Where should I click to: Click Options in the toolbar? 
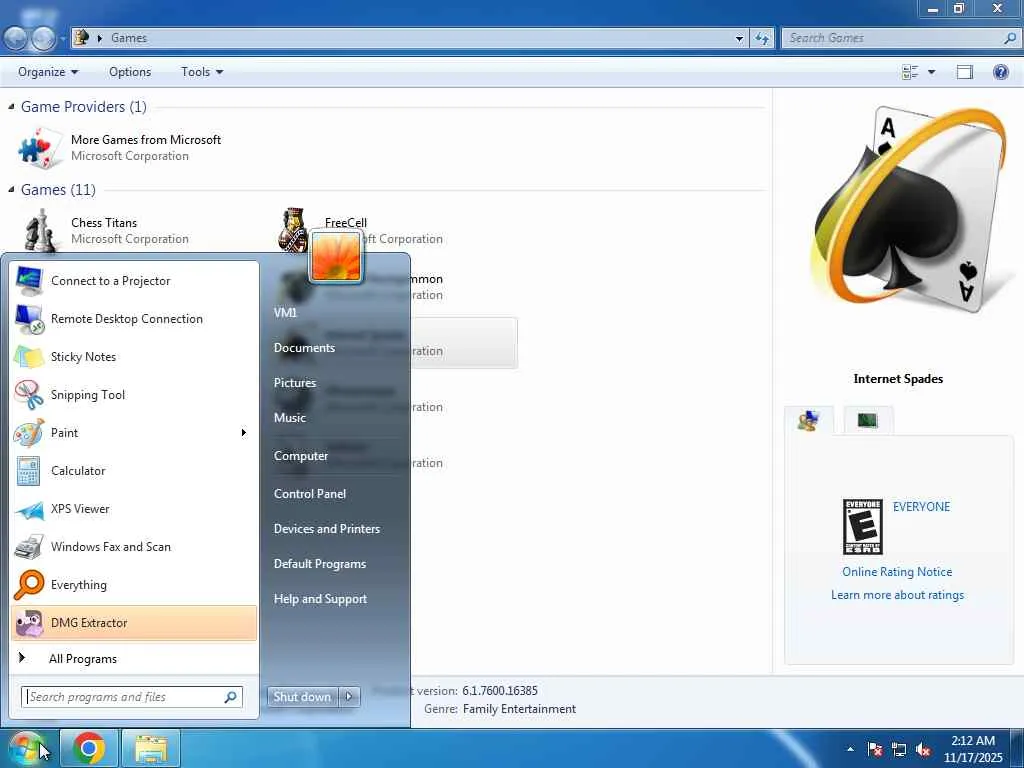tap(130, 72)
